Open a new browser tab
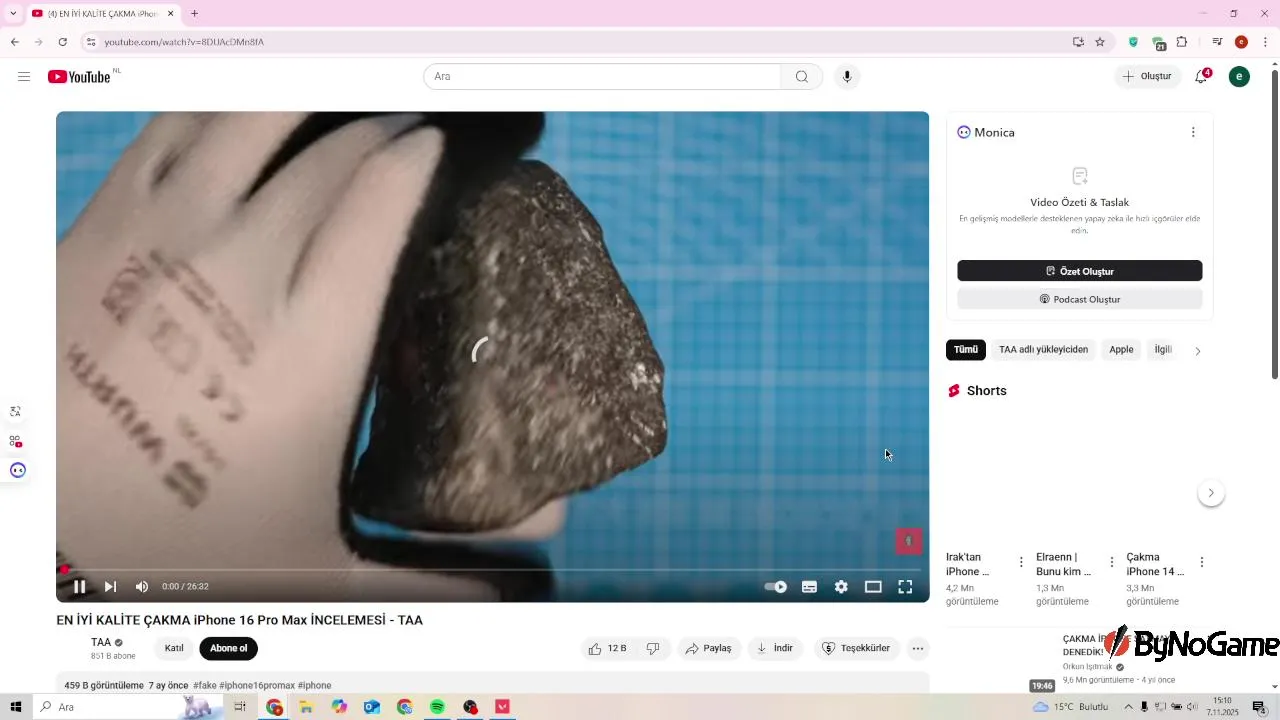Viewport: 1280px width, 720px height. (194, 13)
